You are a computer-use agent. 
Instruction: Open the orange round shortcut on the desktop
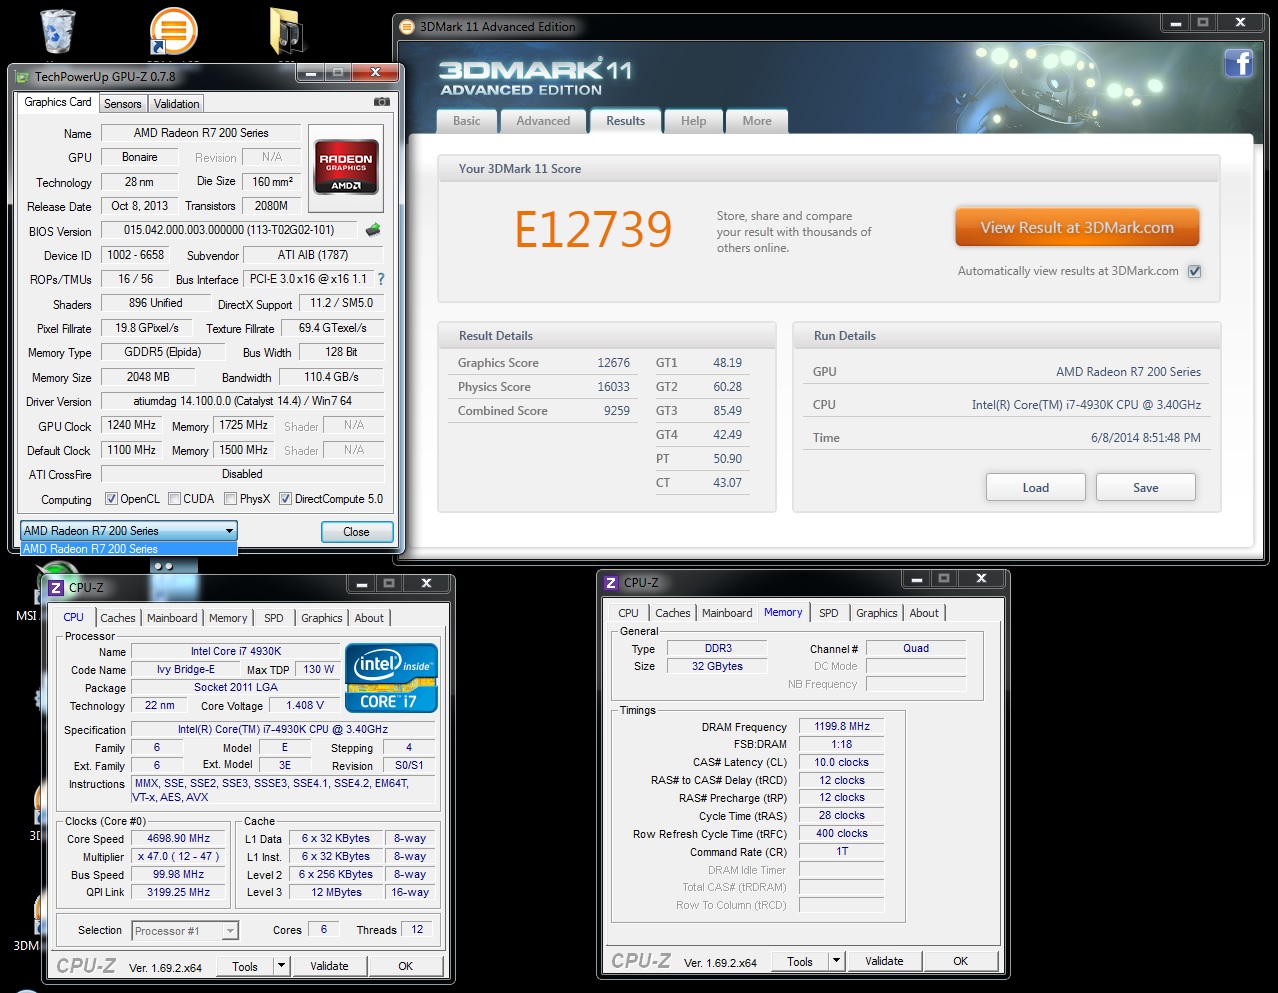point(173,31)
